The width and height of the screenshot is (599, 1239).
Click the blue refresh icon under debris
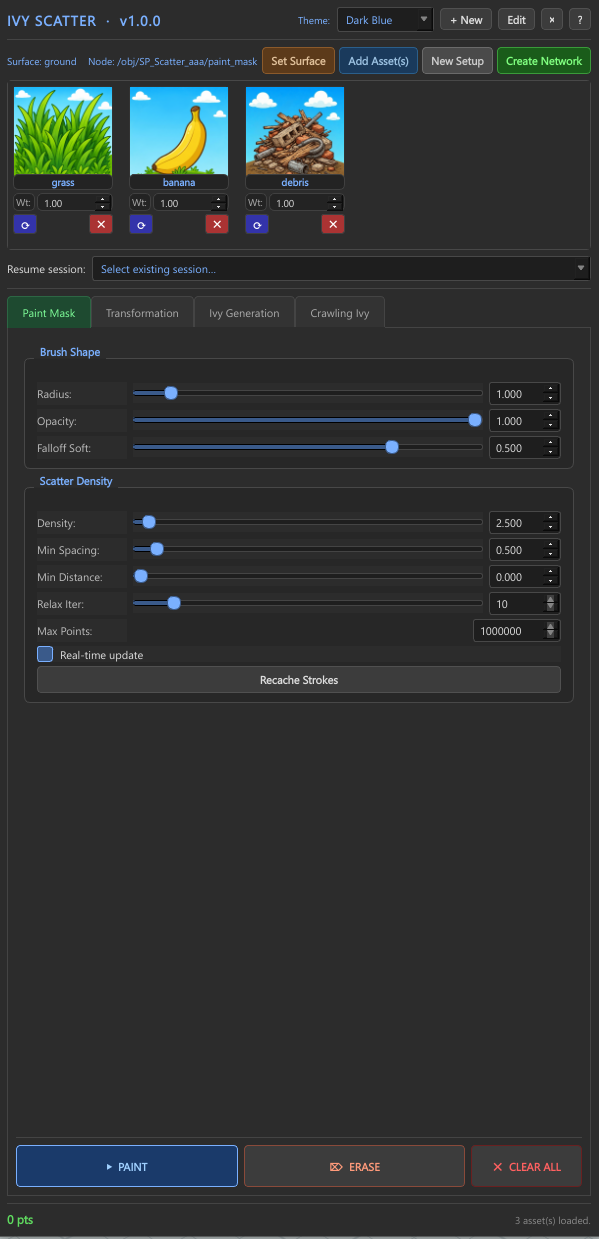click(x=257, y=225)
